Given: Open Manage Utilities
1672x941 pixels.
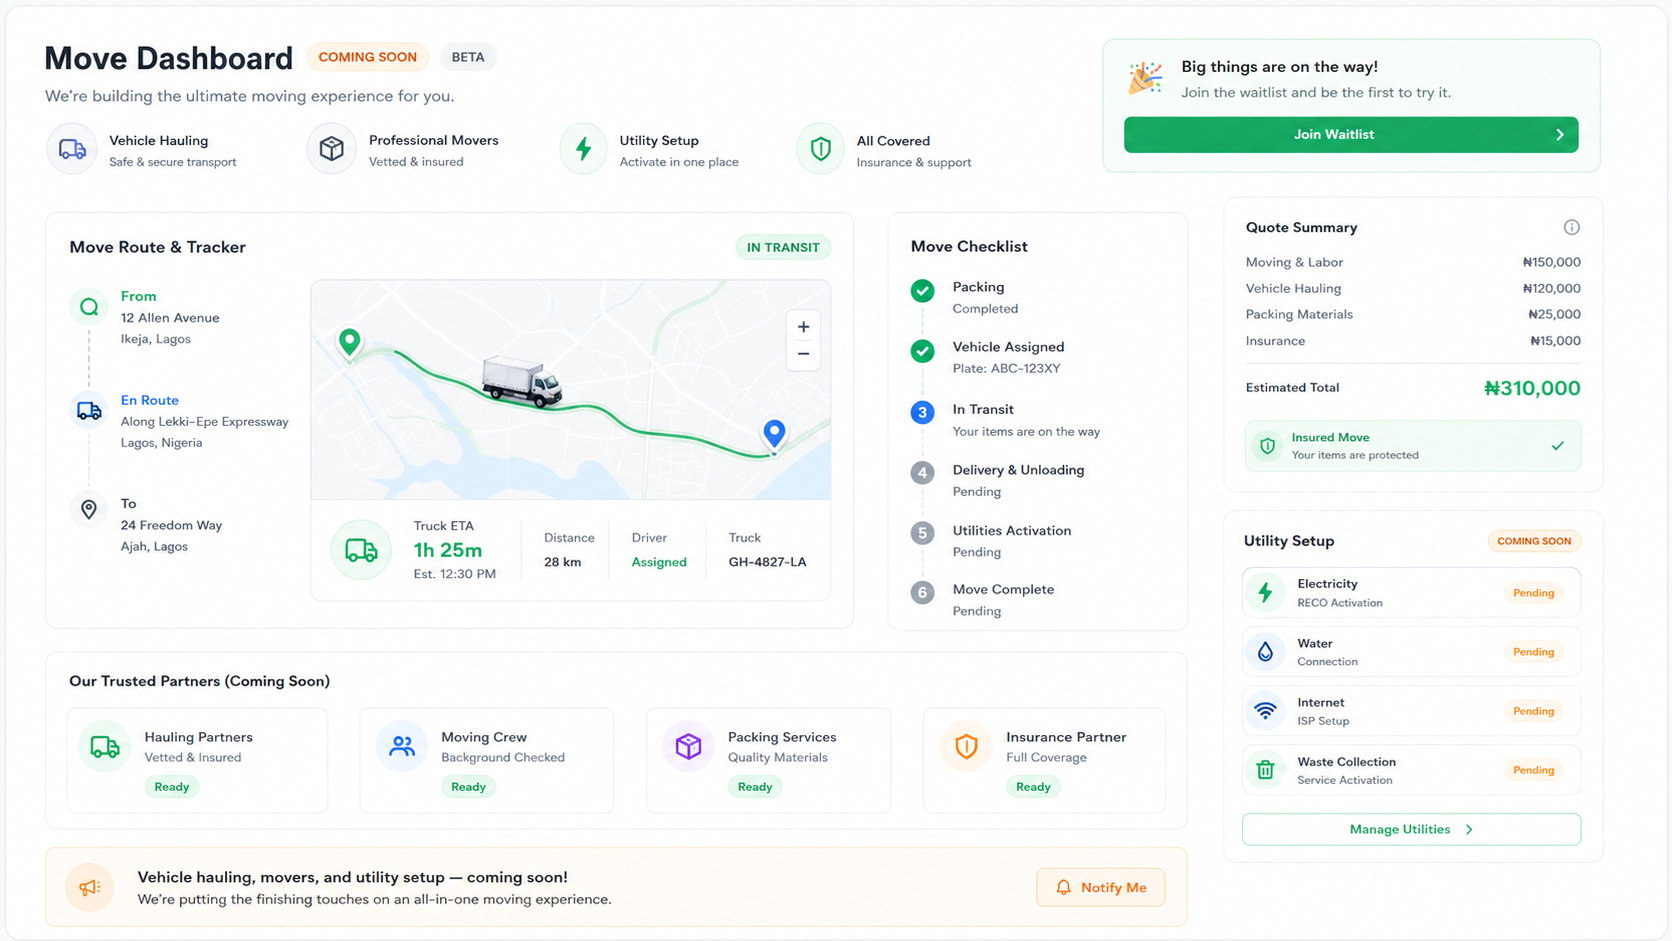Looking at the screenshot, I should (x=1411, y=829).
